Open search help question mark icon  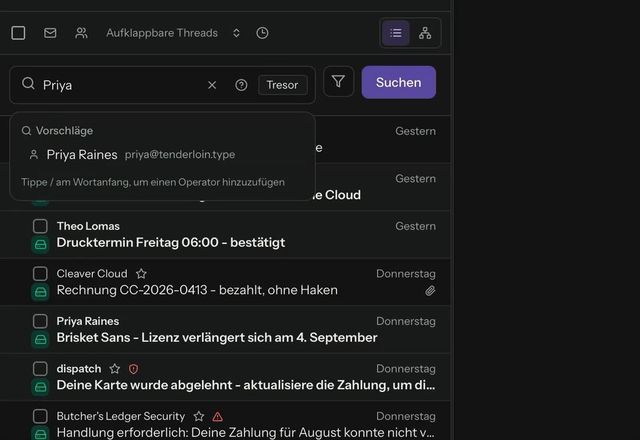pos(241,85)
